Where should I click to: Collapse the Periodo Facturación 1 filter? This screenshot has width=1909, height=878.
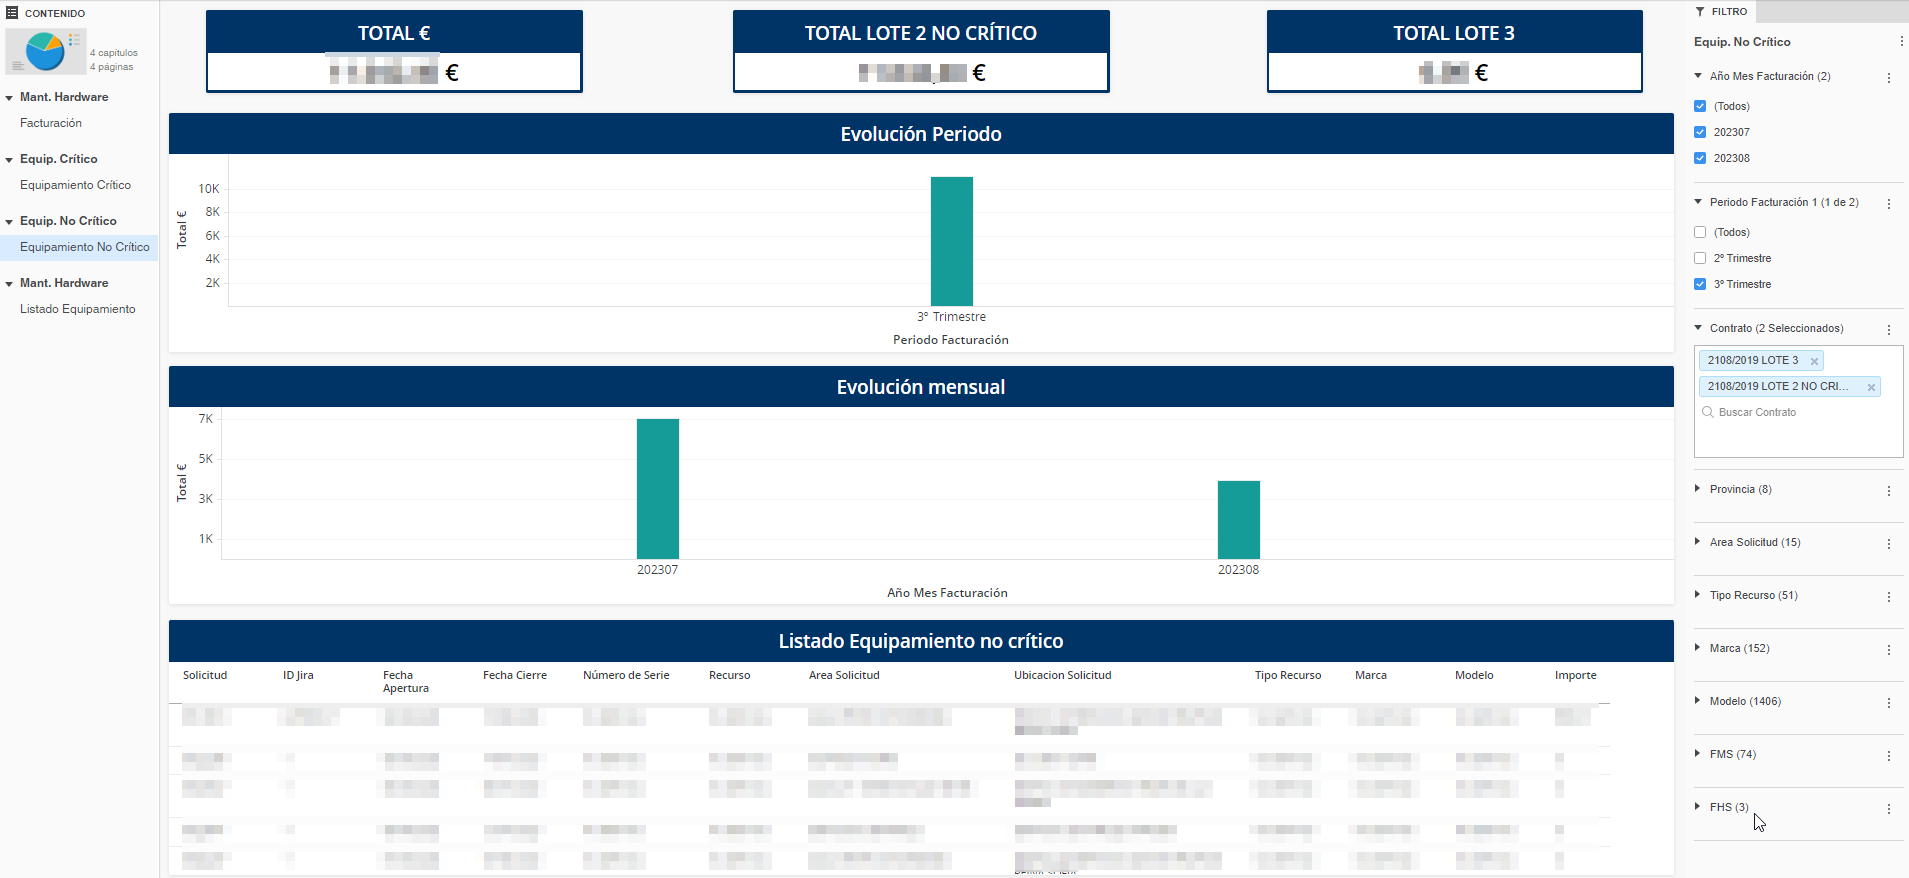click(1698, 202)
